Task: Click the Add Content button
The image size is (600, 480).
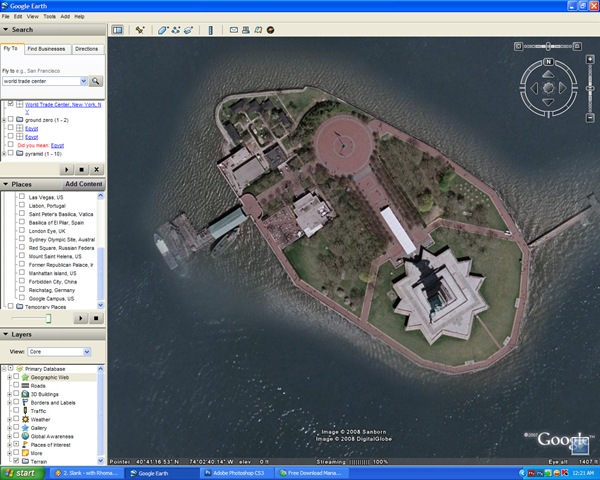Action: tap(84, 184)
